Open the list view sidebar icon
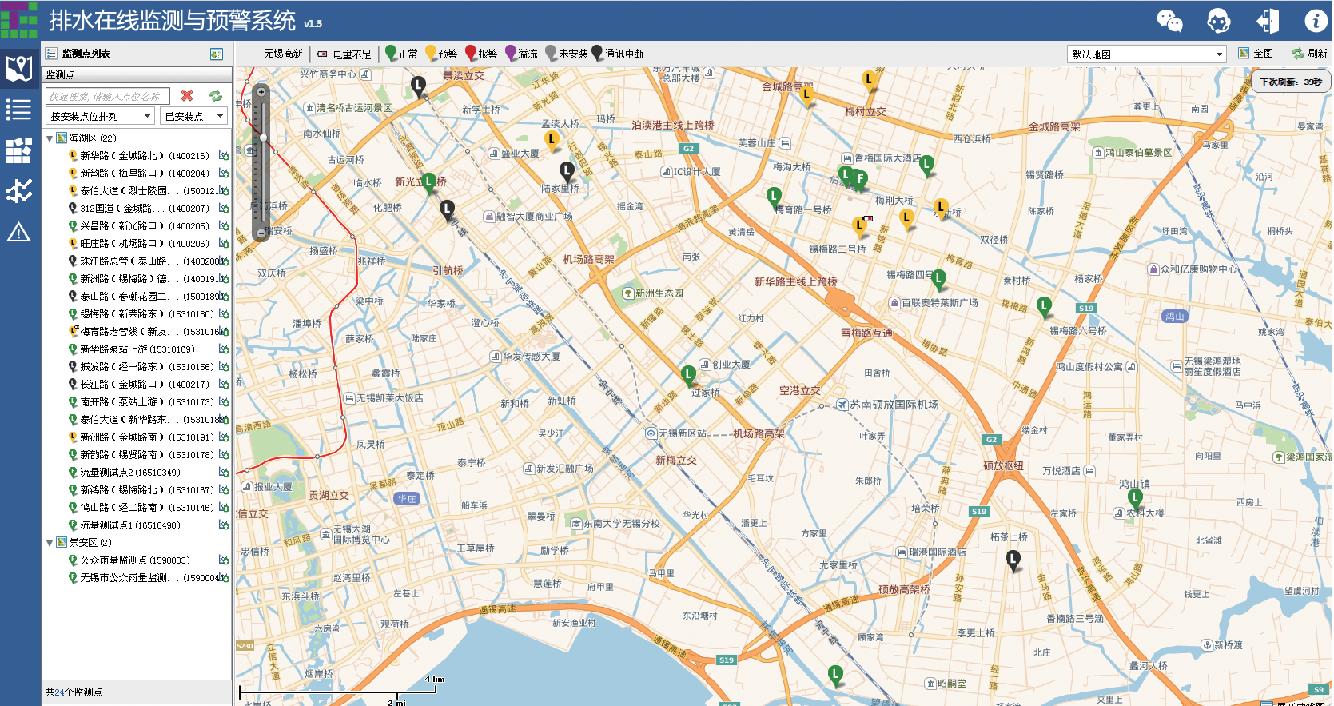1334x706 pixels. pyautogui.click(x=19, y=109)
